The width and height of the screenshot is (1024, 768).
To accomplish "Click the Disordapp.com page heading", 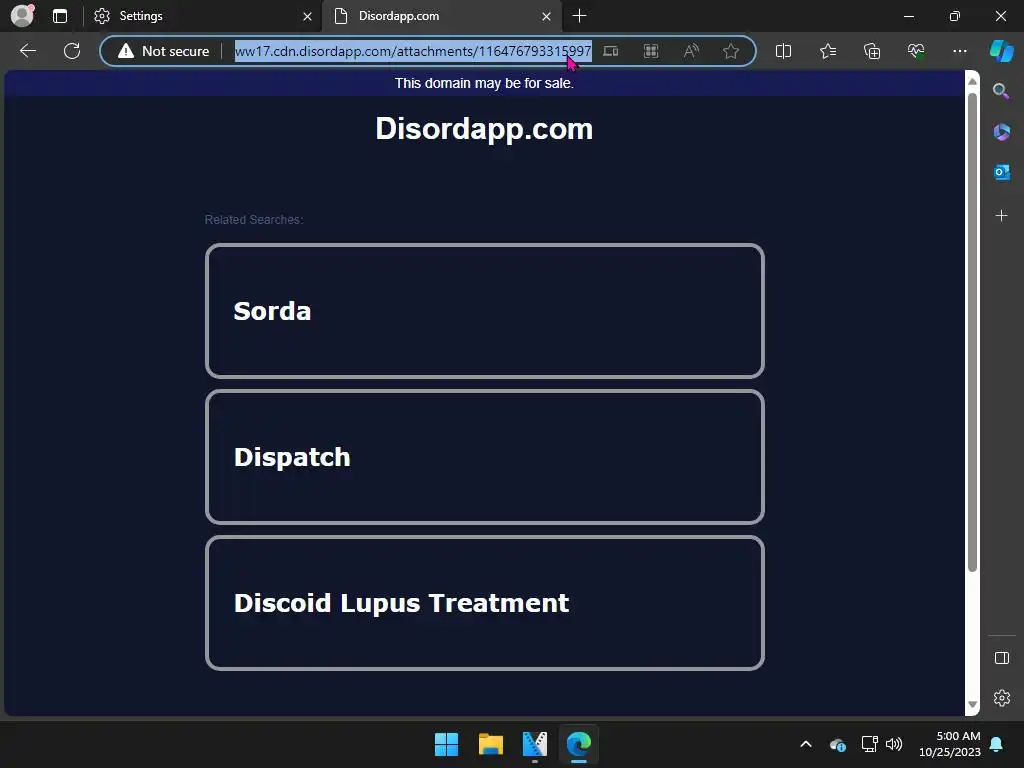I will click(484, 129).
